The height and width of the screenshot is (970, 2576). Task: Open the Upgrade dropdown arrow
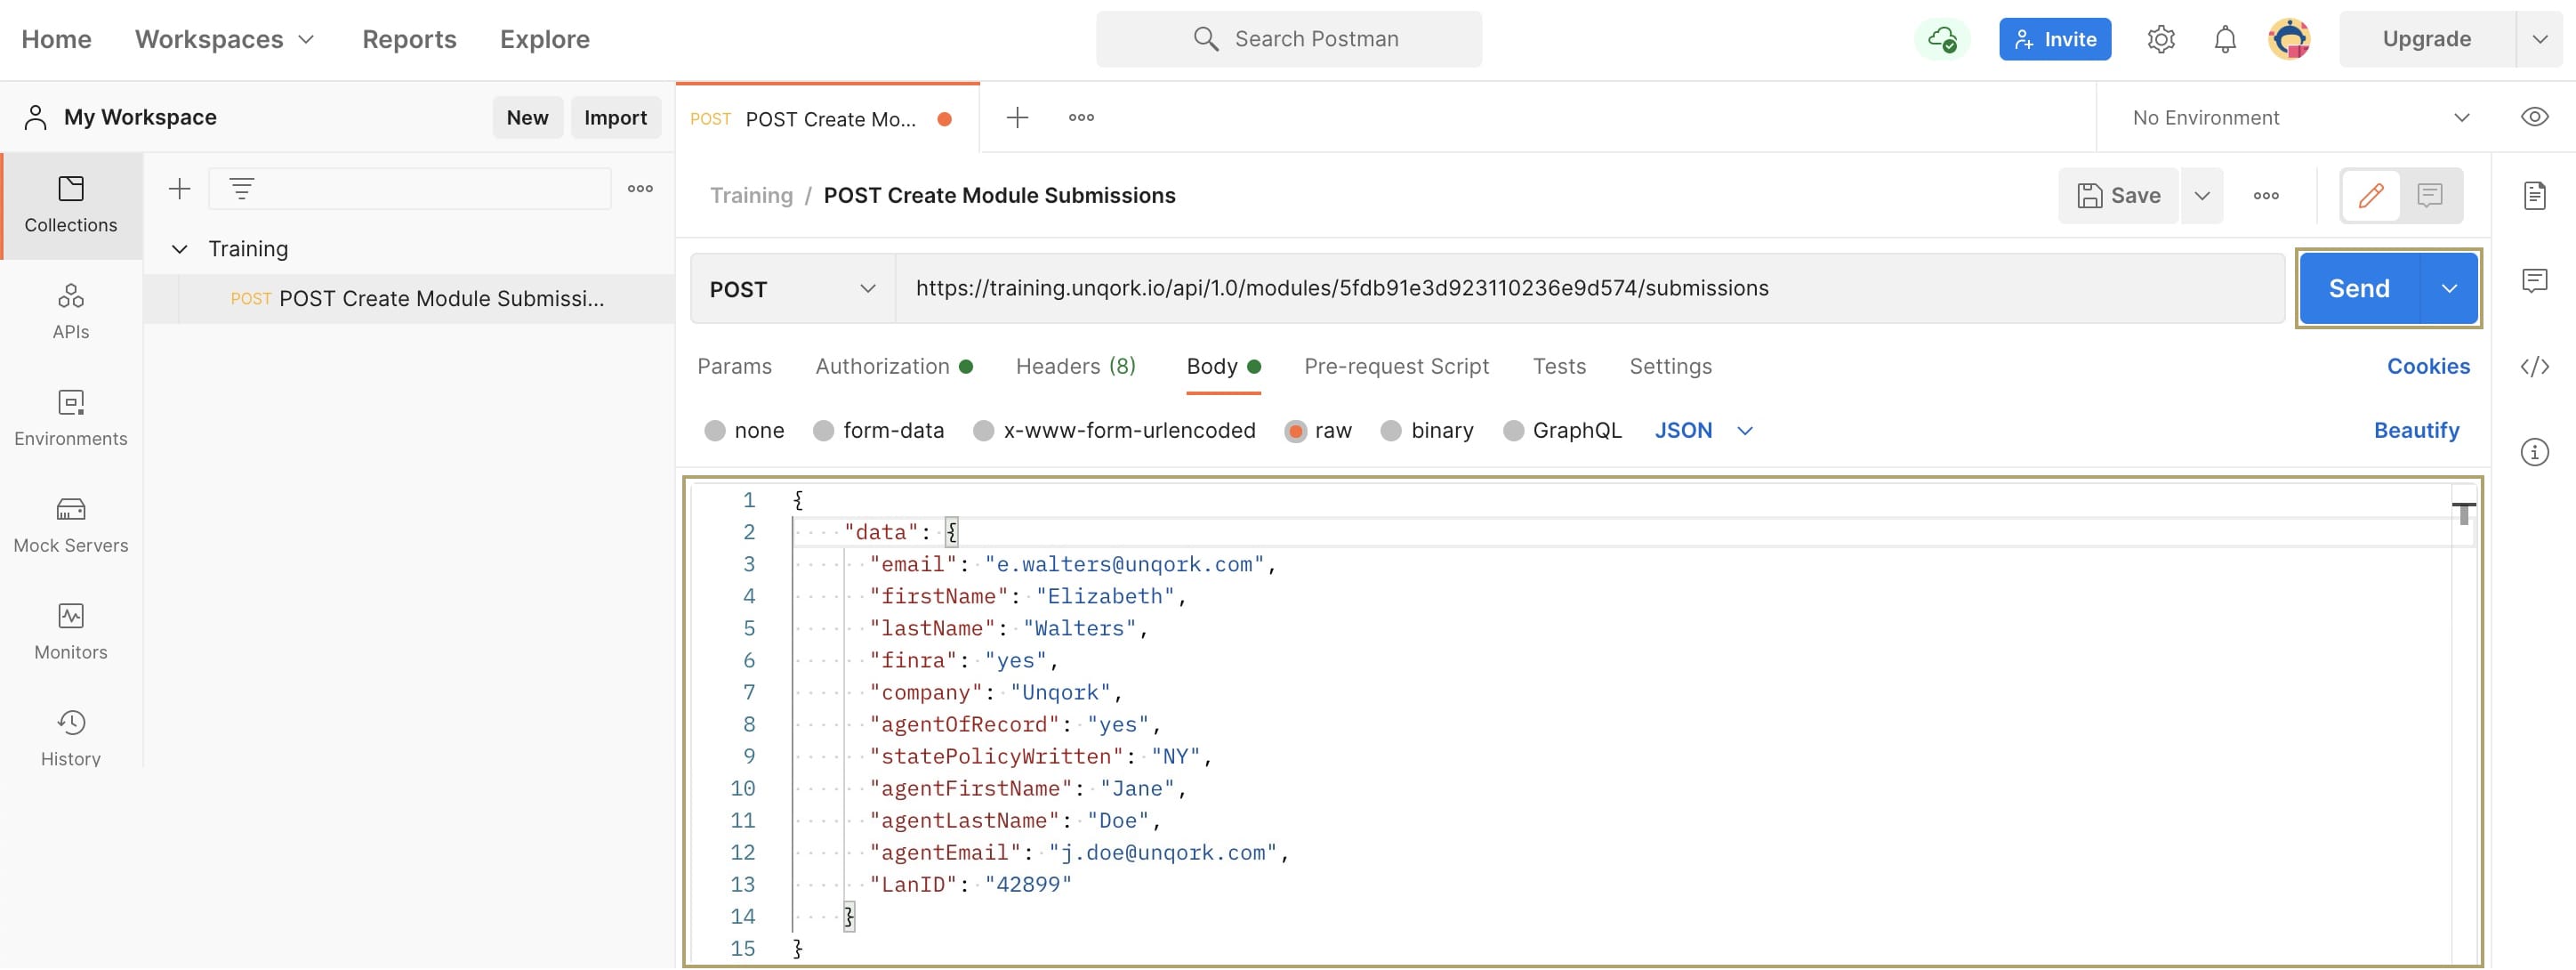(x=2539, y=39)
